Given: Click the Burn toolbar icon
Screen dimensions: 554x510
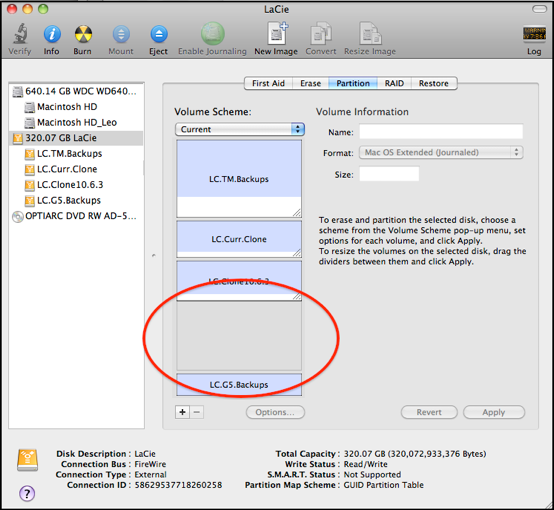Looking at the screenshot, I should pyautogui.click(x=83, y=34).
